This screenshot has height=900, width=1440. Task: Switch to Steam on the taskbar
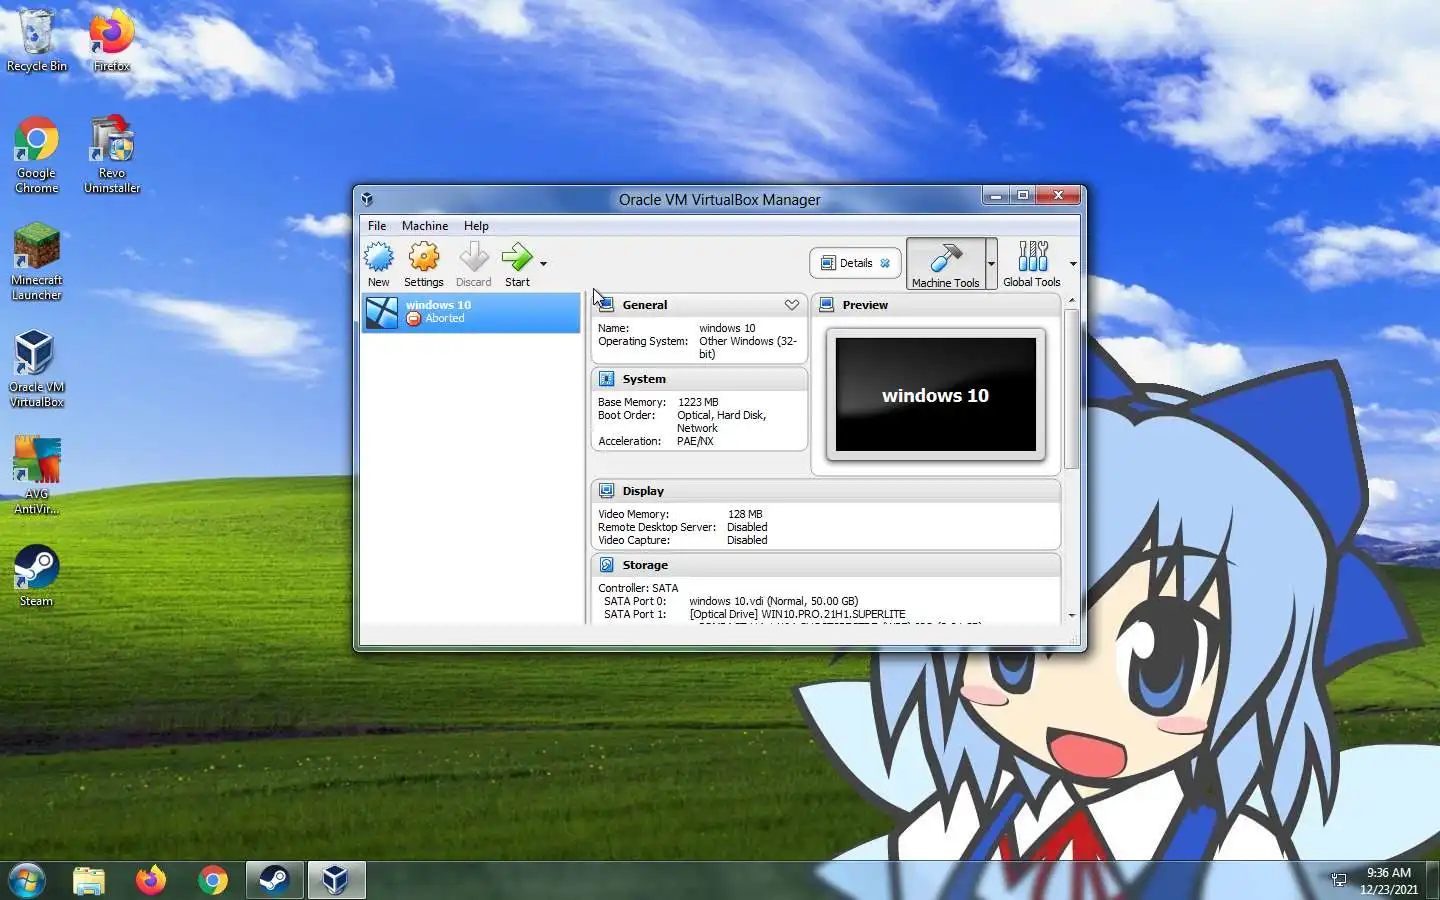[x=274, y=880]
